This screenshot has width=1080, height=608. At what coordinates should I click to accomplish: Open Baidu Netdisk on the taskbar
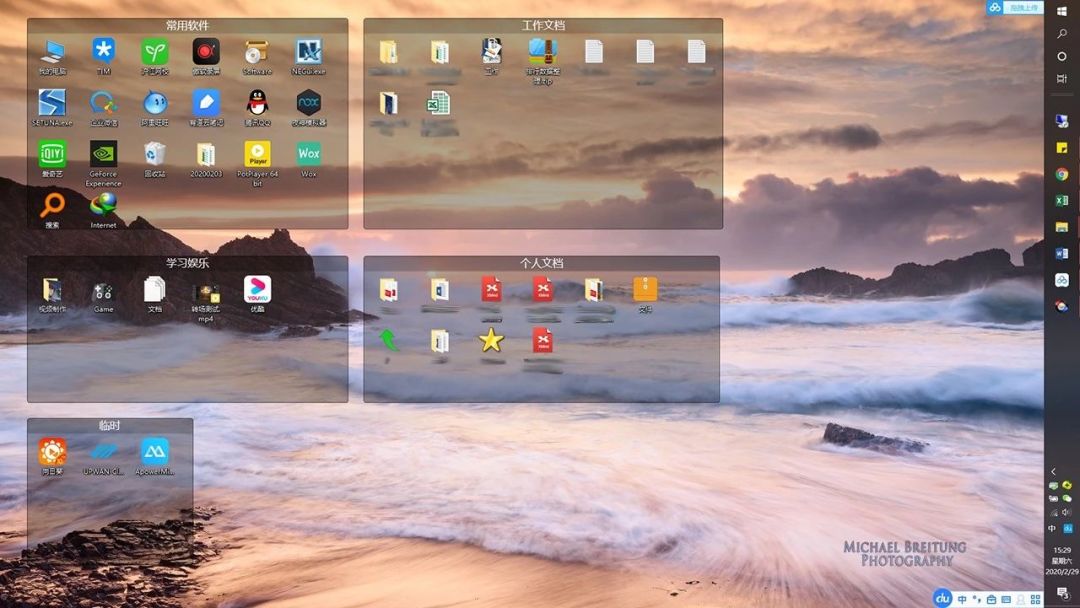click(1061, 280)
